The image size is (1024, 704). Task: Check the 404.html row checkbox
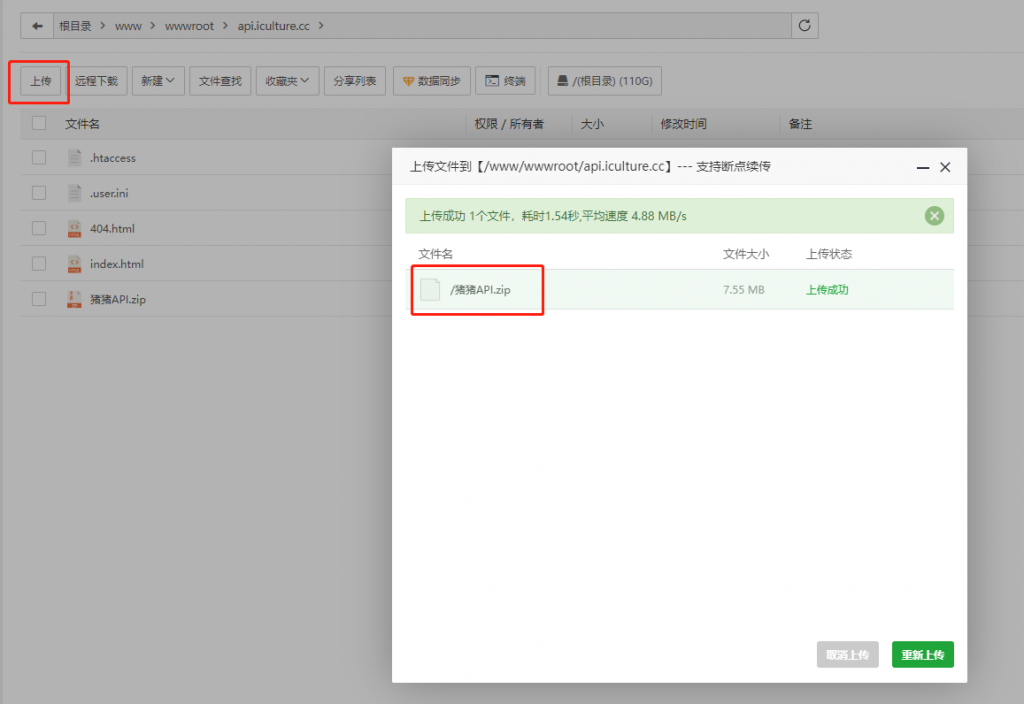point(39,228)
